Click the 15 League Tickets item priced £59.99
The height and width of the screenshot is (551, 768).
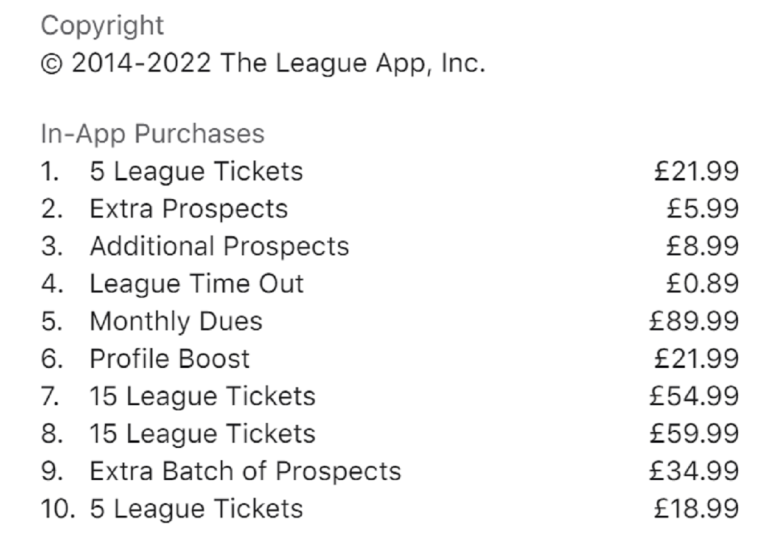point(202,434)
